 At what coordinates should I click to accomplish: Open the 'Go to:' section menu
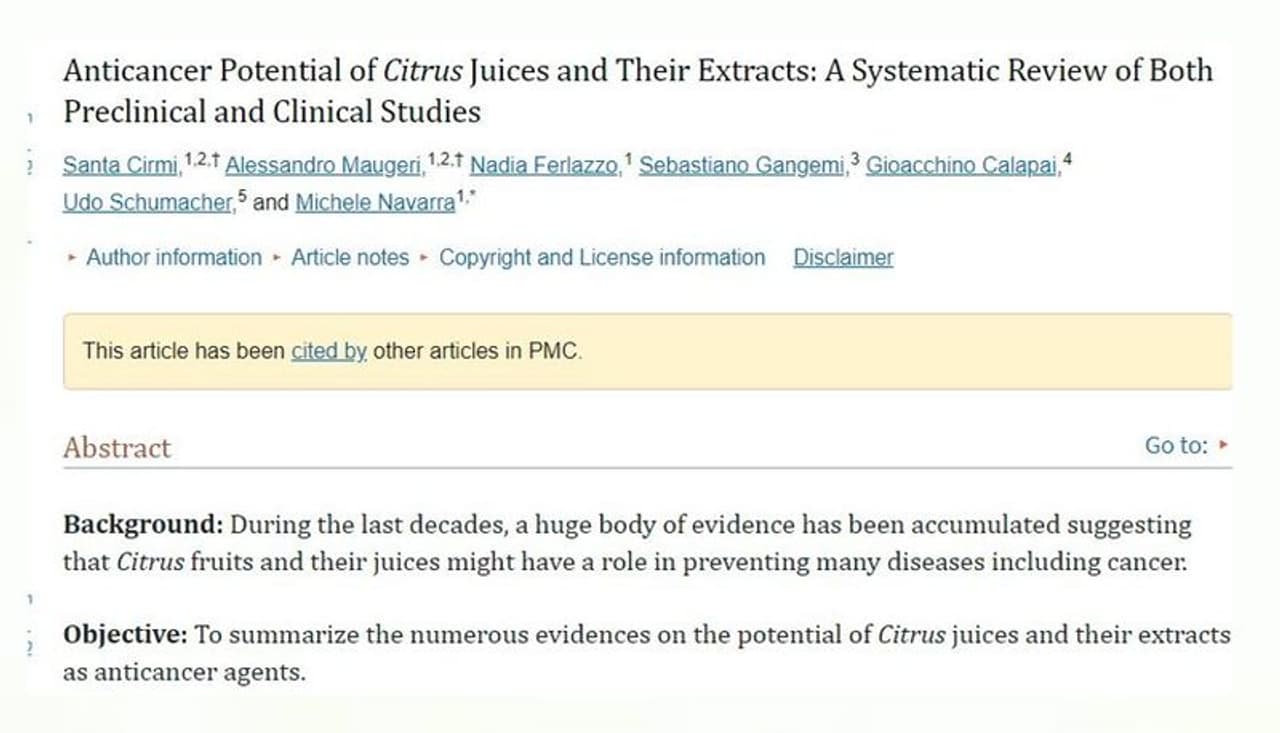point(1186,446)
